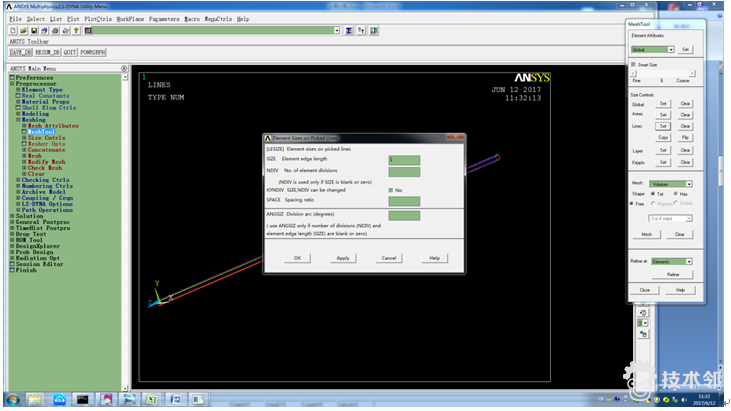
Task: Click the RESUM_DB toolbar button
Action: [x=48, y=52]
